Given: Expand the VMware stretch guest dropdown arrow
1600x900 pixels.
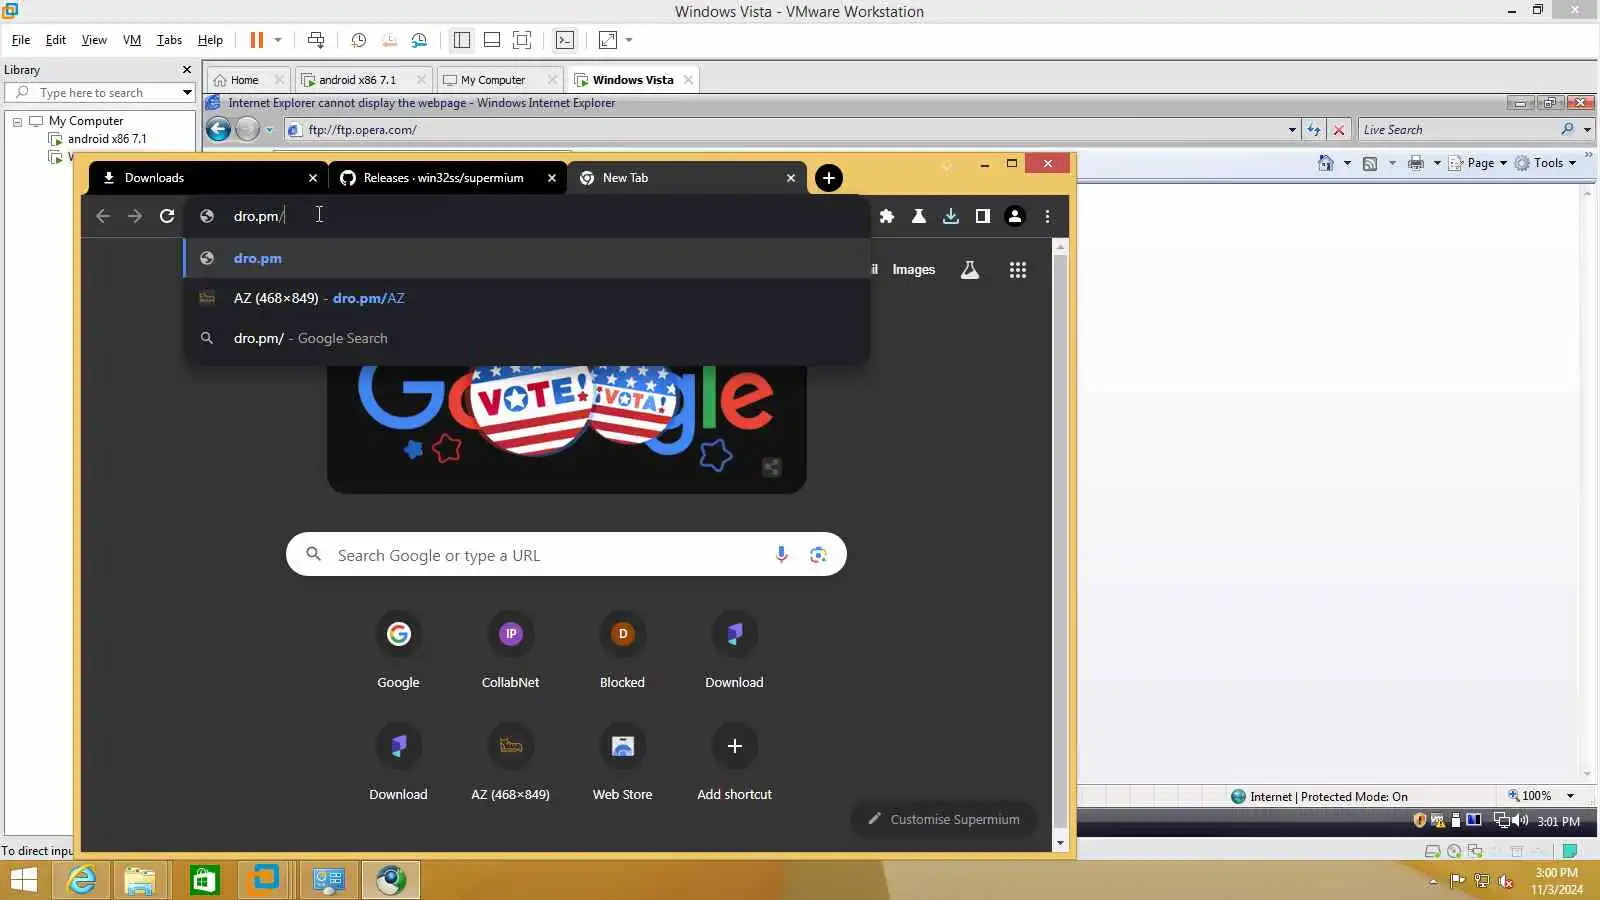Looking at the screenshot, I should pyautogui.click(x=629, y=40).
